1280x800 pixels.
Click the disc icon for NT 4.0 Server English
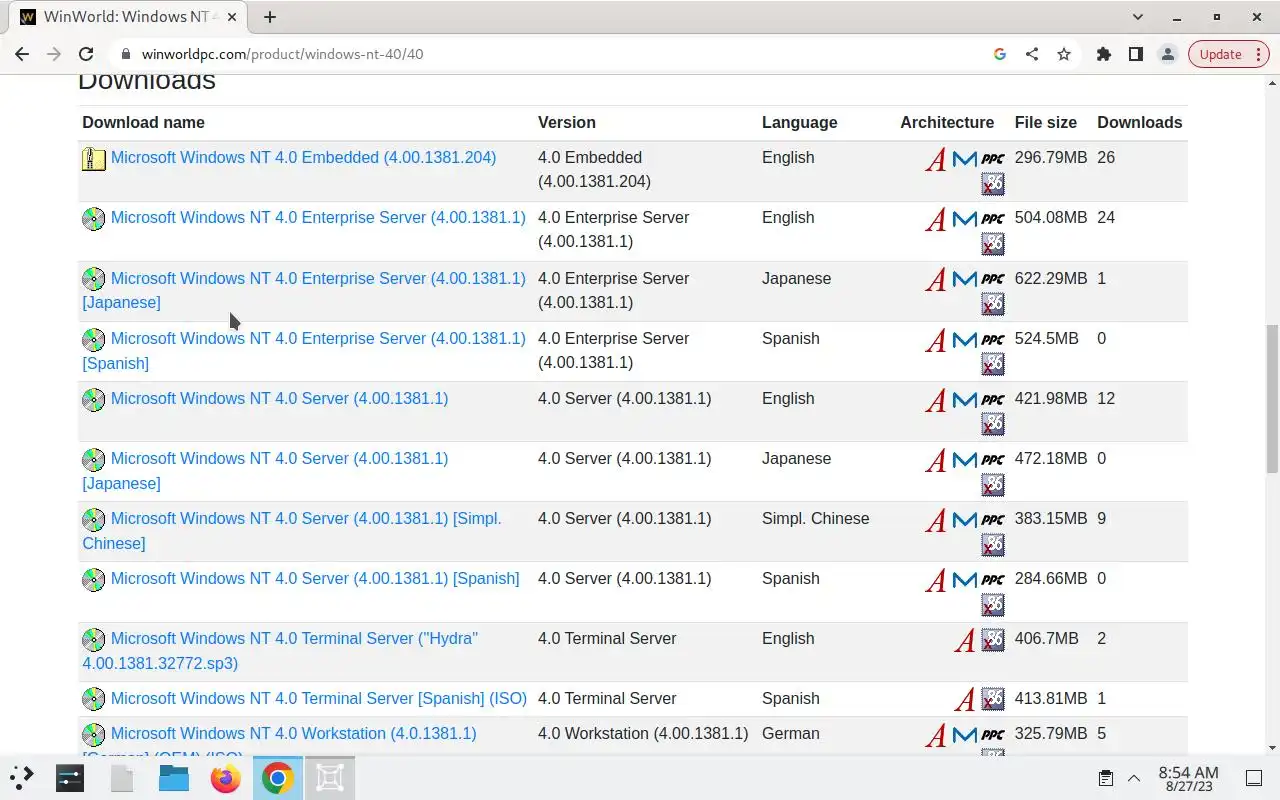pyautogui.click(x=93, y=399)
